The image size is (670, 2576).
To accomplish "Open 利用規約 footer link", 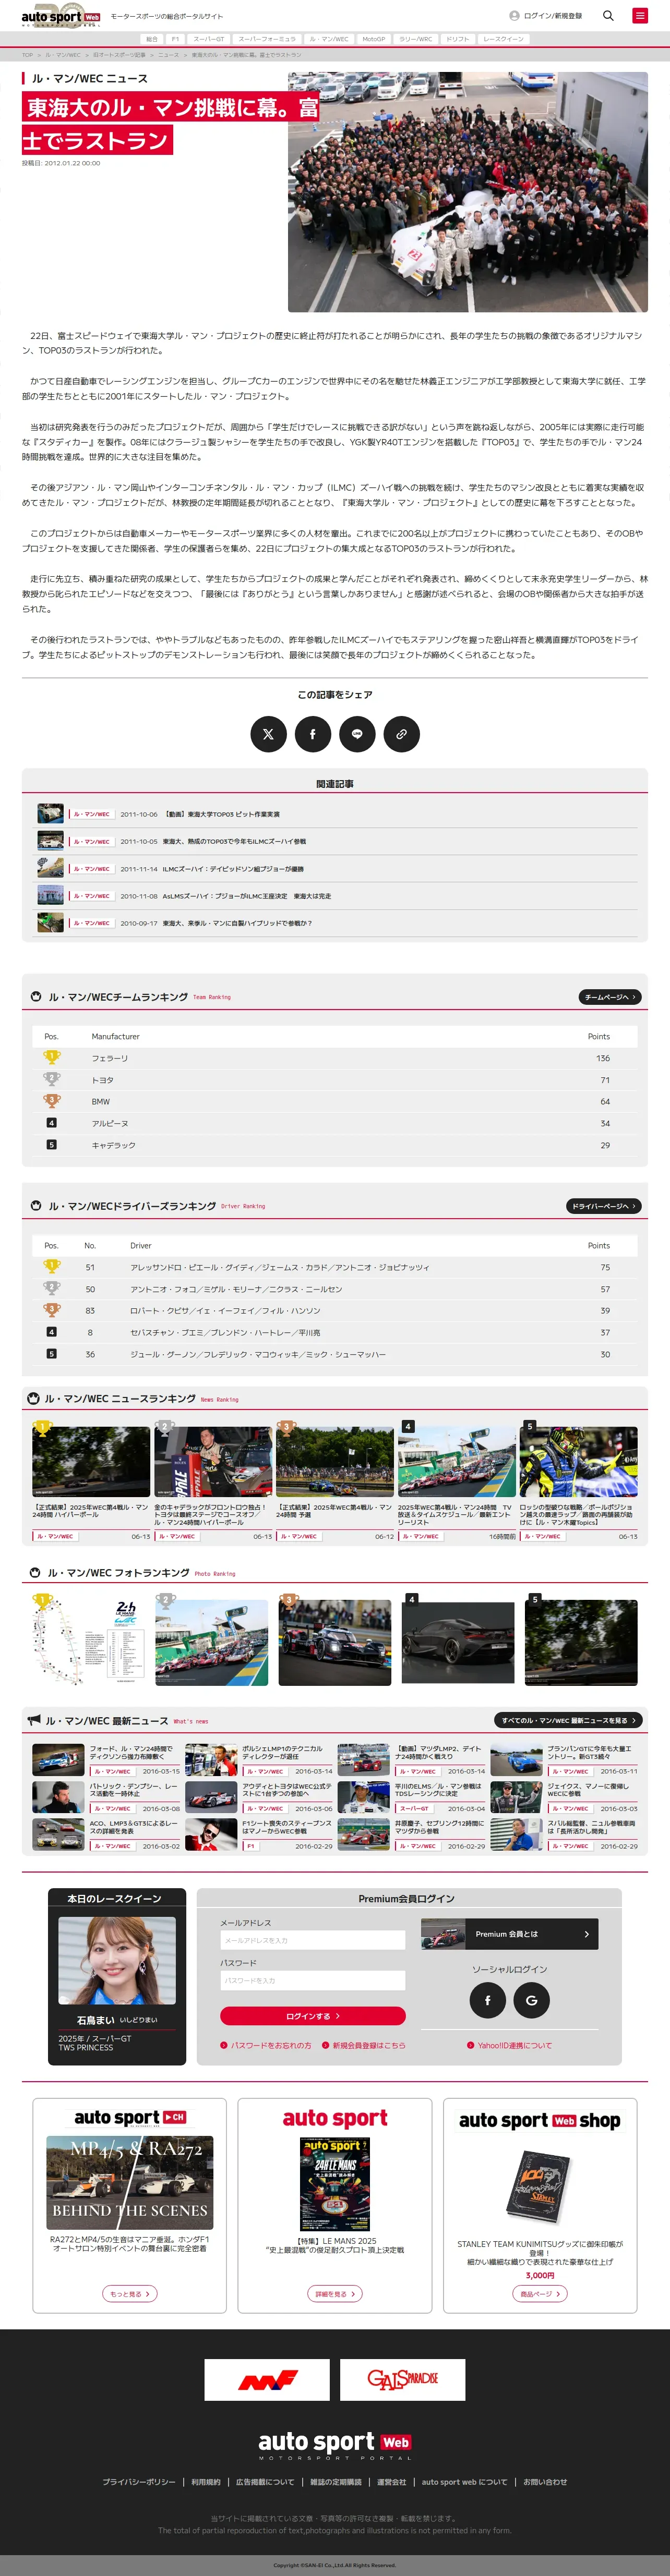I will click(x=206, y=2481).
